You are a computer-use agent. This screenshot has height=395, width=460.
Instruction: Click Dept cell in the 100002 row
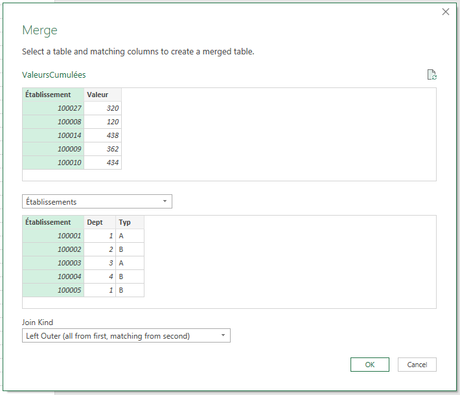coord(100,250)
